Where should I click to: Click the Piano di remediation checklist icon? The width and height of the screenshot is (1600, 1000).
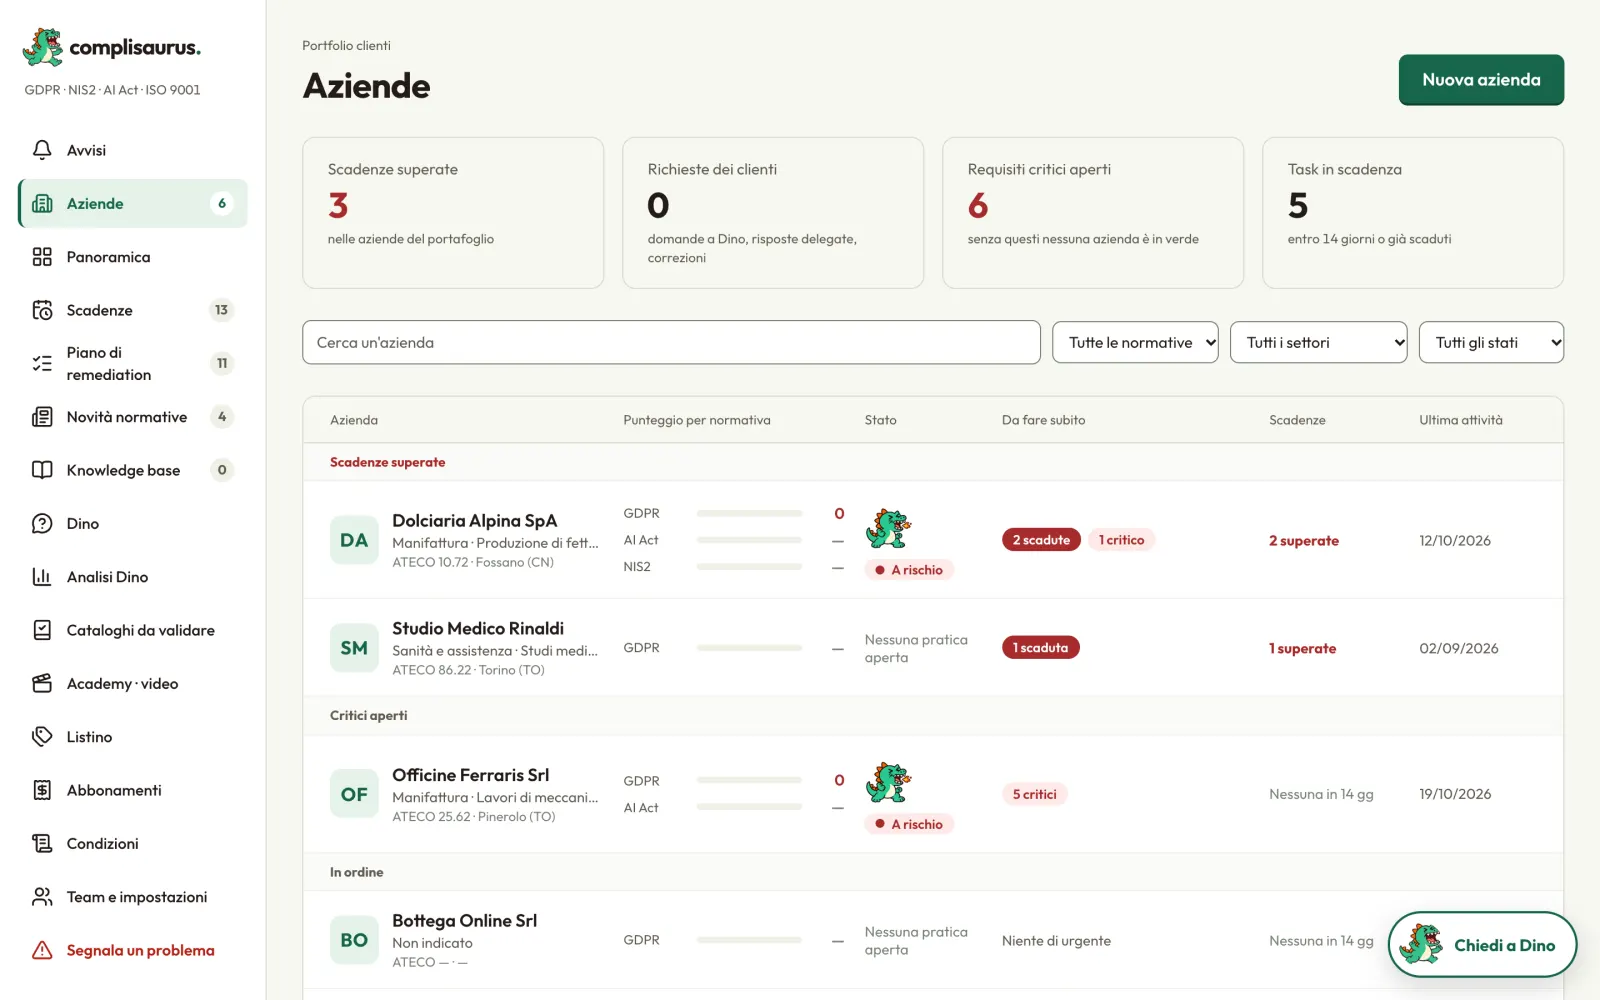[x=42, y=363]
